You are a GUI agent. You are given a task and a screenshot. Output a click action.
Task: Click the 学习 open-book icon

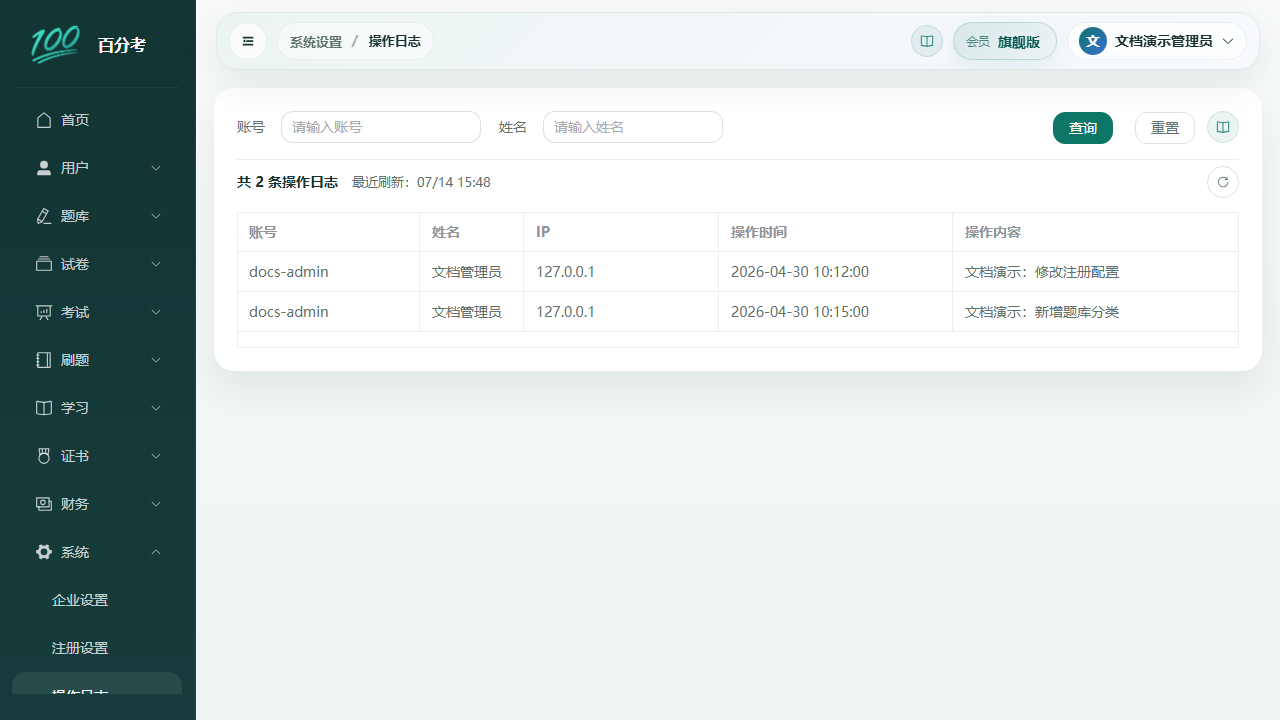coord(43,408)
